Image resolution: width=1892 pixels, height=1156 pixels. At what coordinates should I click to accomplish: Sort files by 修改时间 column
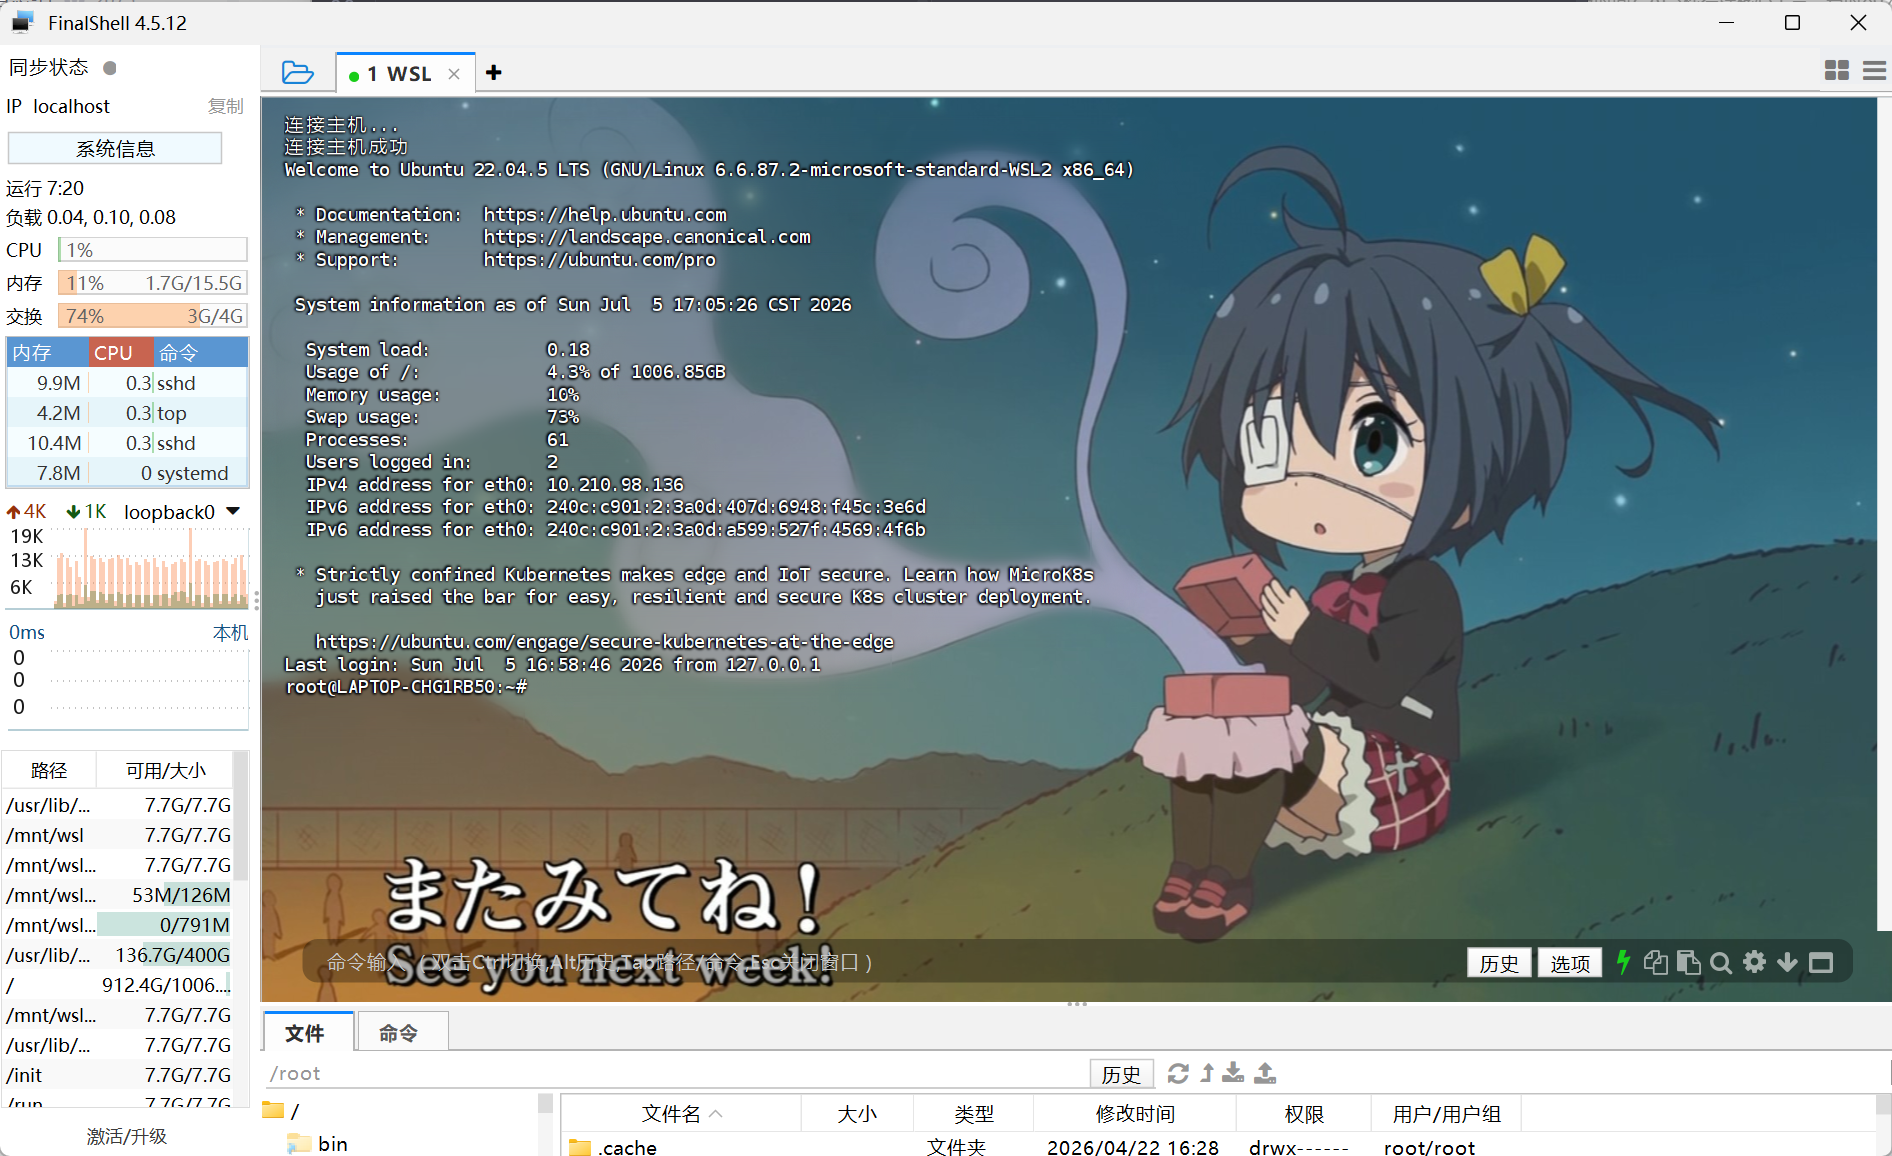tap(1135, 1114)
